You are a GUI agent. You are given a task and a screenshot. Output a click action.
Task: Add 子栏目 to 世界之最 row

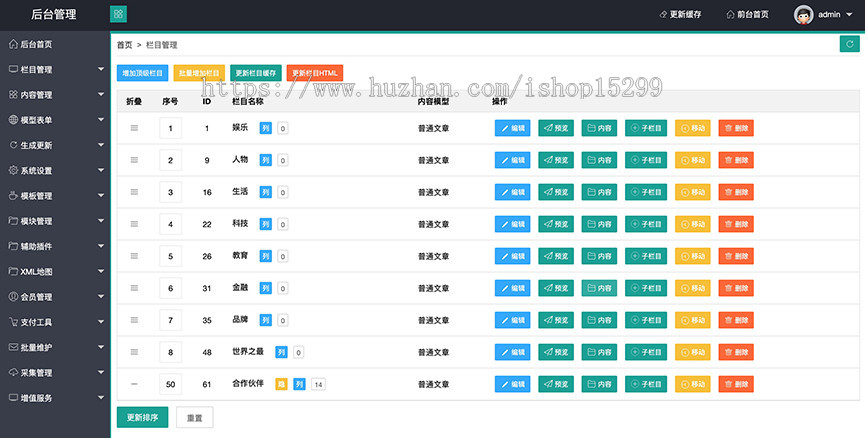tap(646, 352)
